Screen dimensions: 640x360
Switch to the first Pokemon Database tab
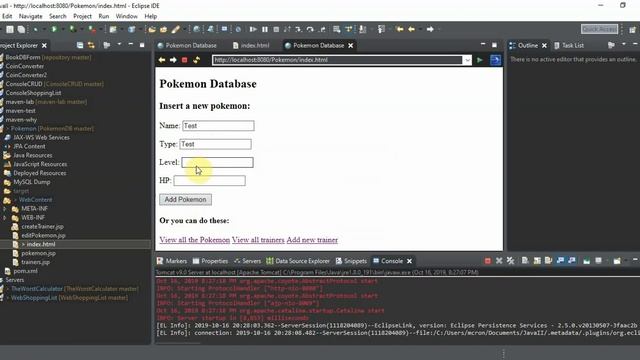coord(187,45)
